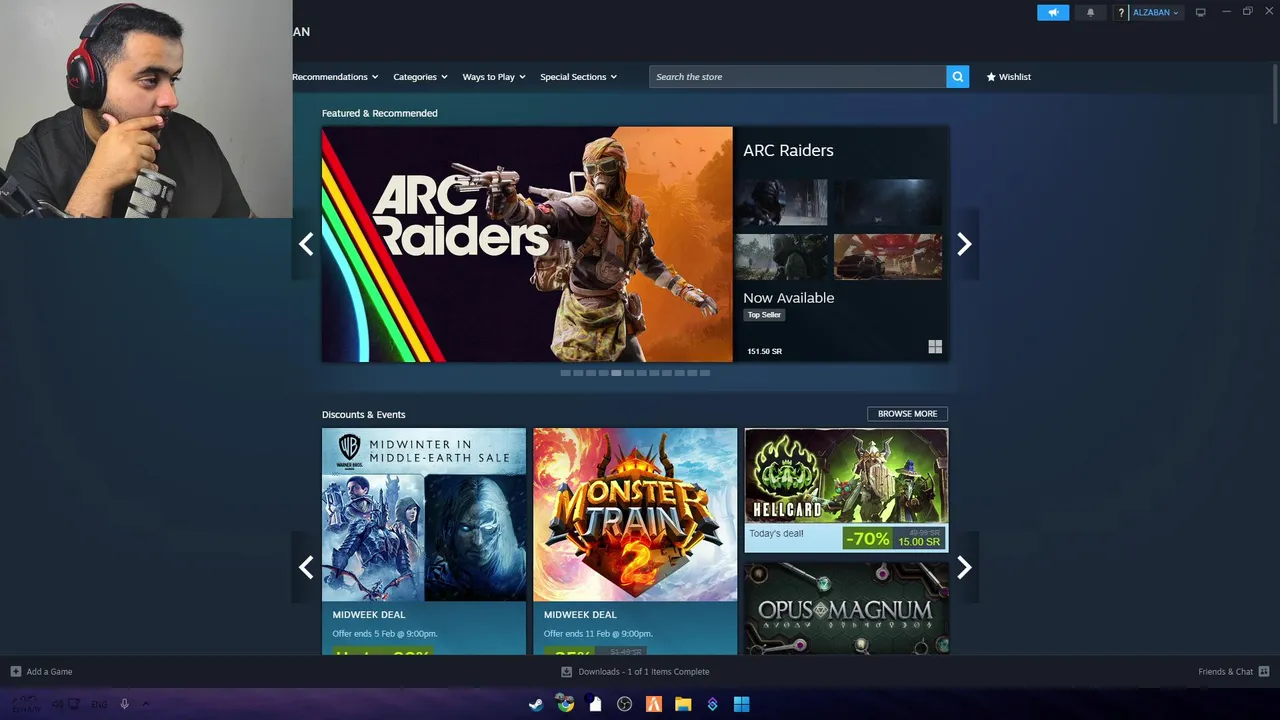Click the microphone icon in system tray
Viewport: 1280px width, 720px height.
(x=125, y=704)
